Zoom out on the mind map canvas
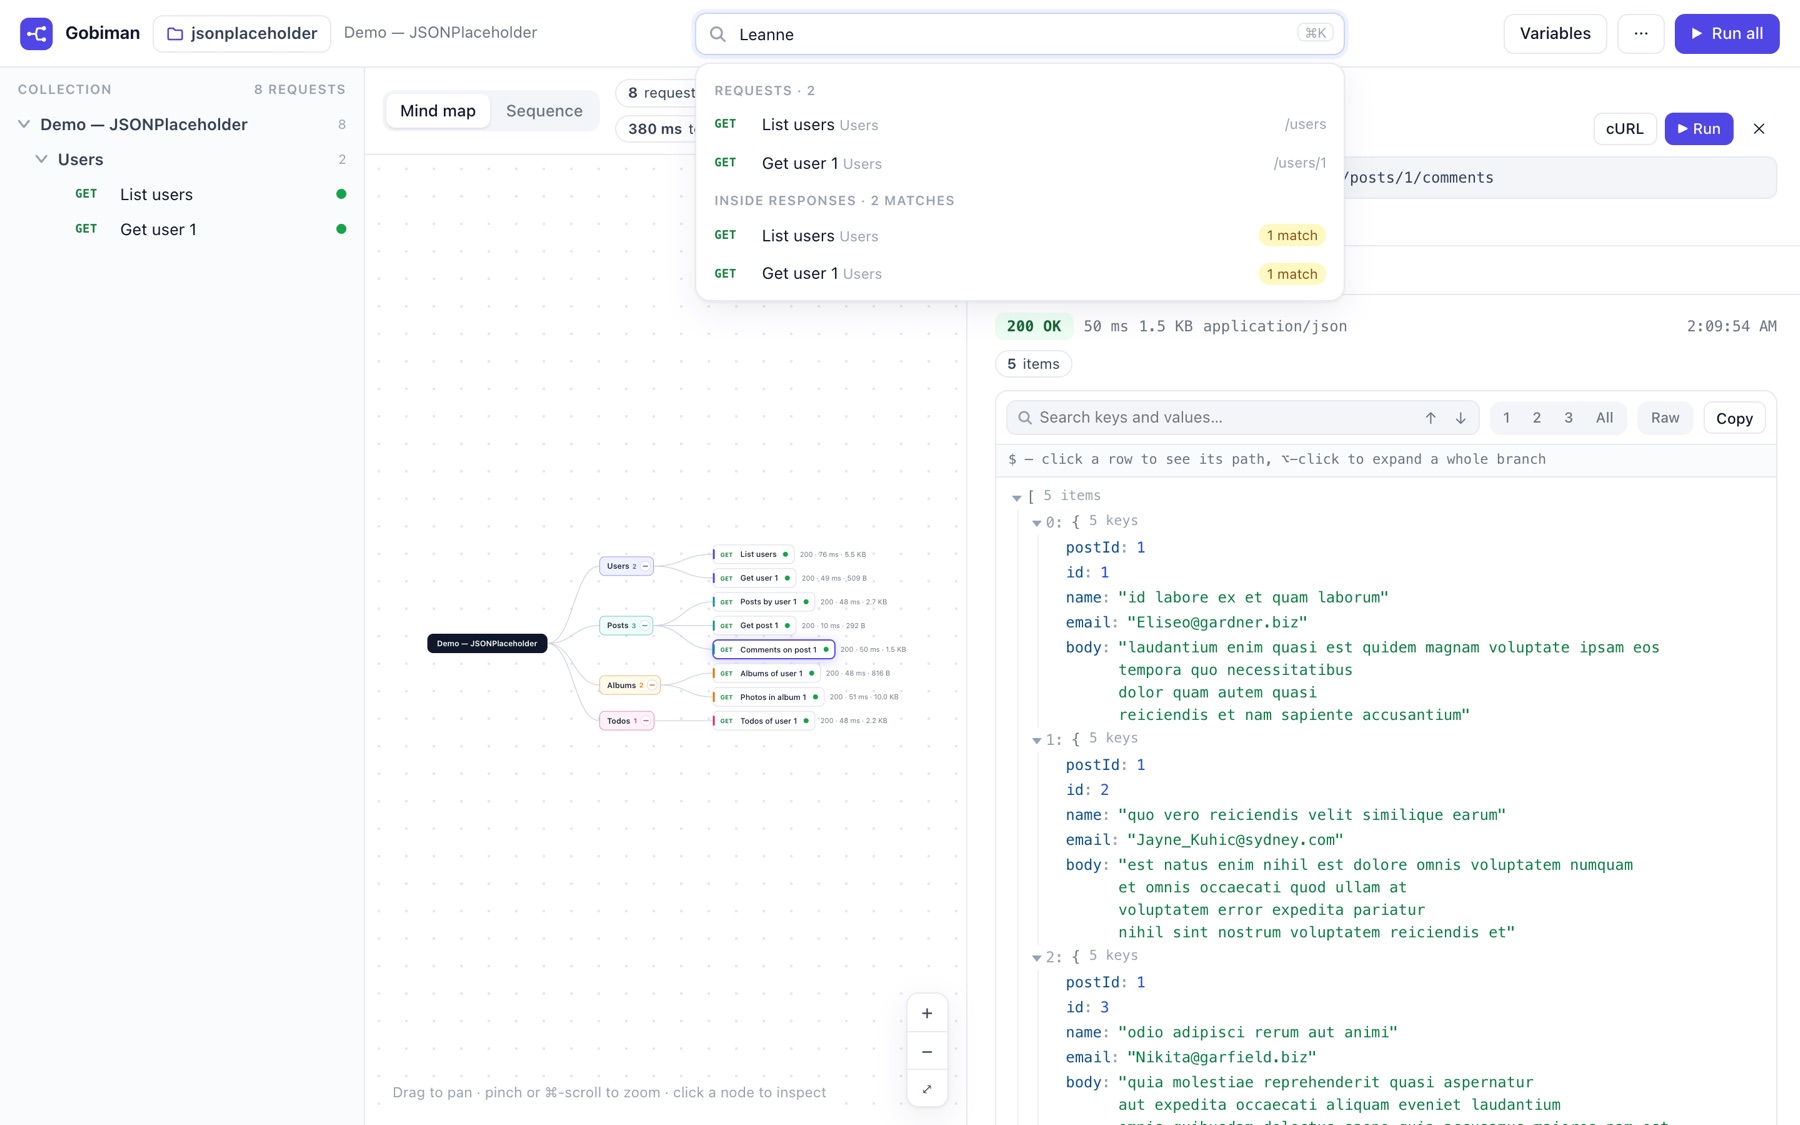Screen dimensions: 1800x1125 (927, 1051)
